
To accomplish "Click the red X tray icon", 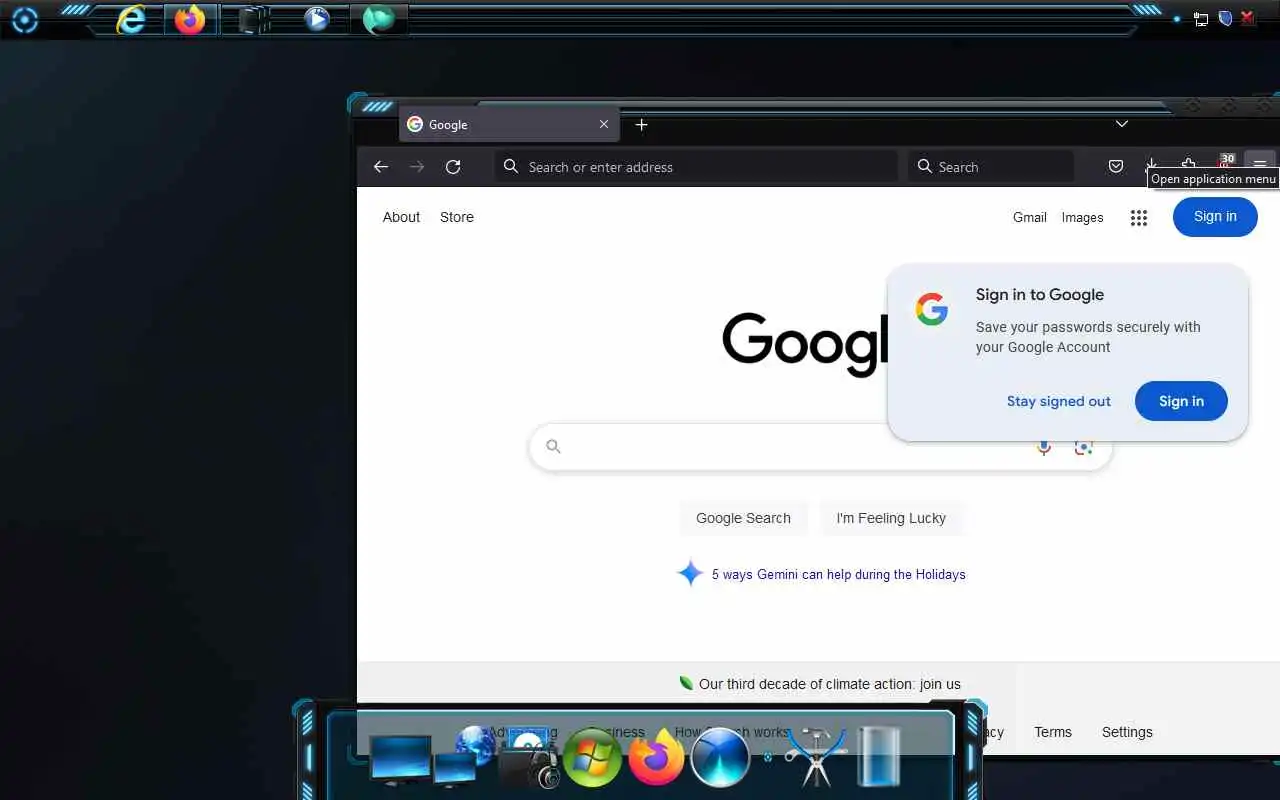I will coord(1247,18).
